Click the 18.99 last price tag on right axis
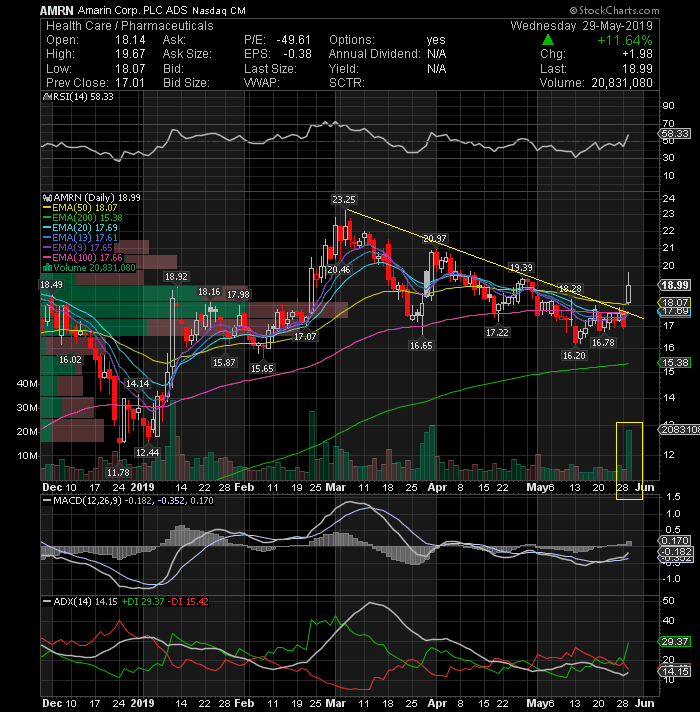 tap(675, 285)
